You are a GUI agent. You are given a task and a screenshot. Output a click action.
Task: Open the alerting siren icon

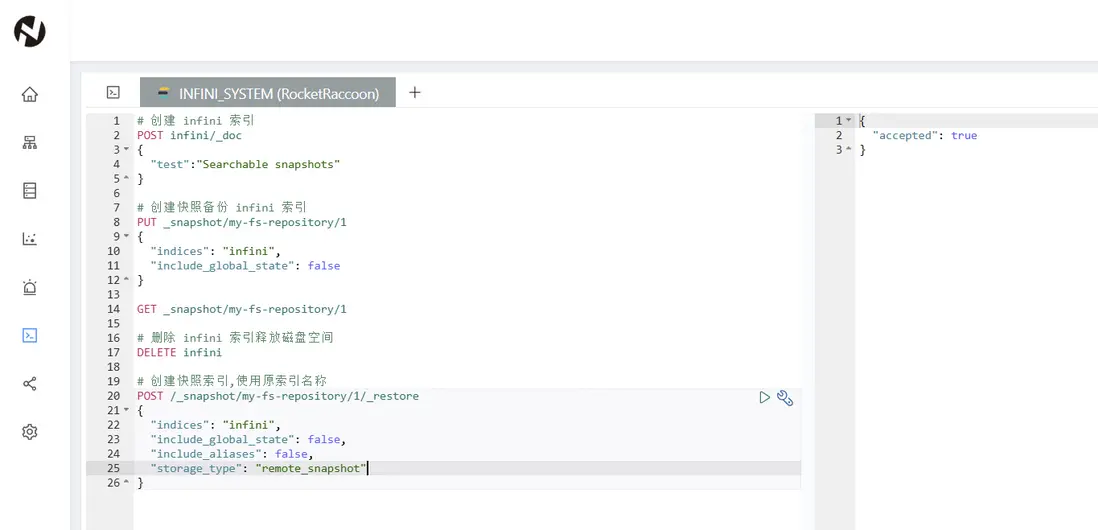click(30, 288)
